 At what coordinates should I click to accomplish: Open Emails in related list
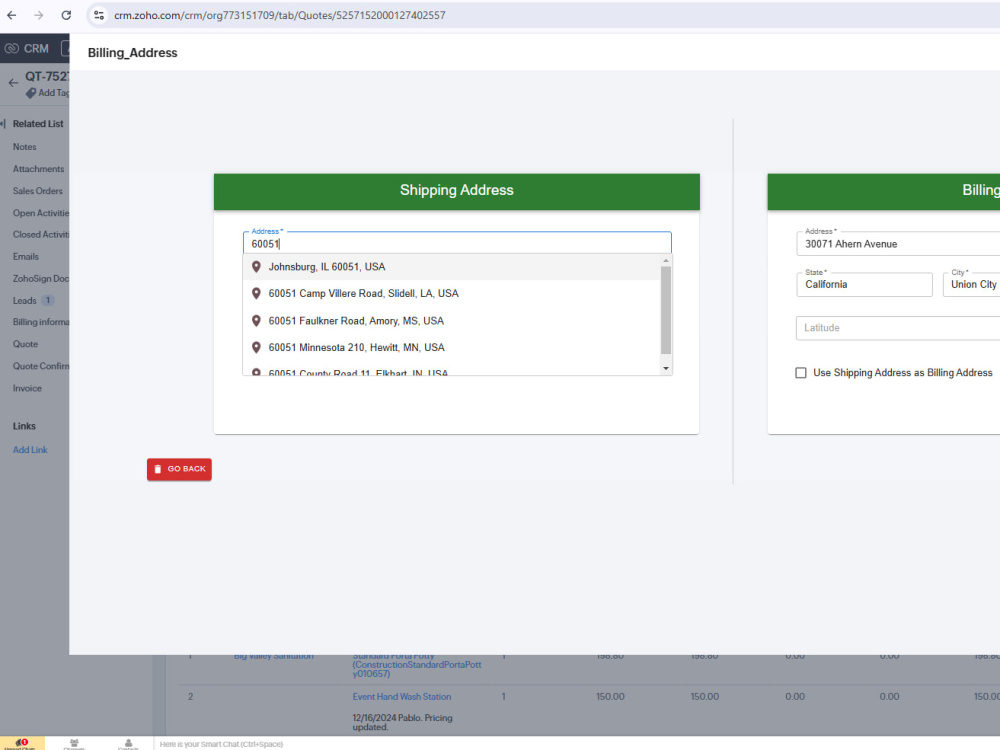coord(26,256)
